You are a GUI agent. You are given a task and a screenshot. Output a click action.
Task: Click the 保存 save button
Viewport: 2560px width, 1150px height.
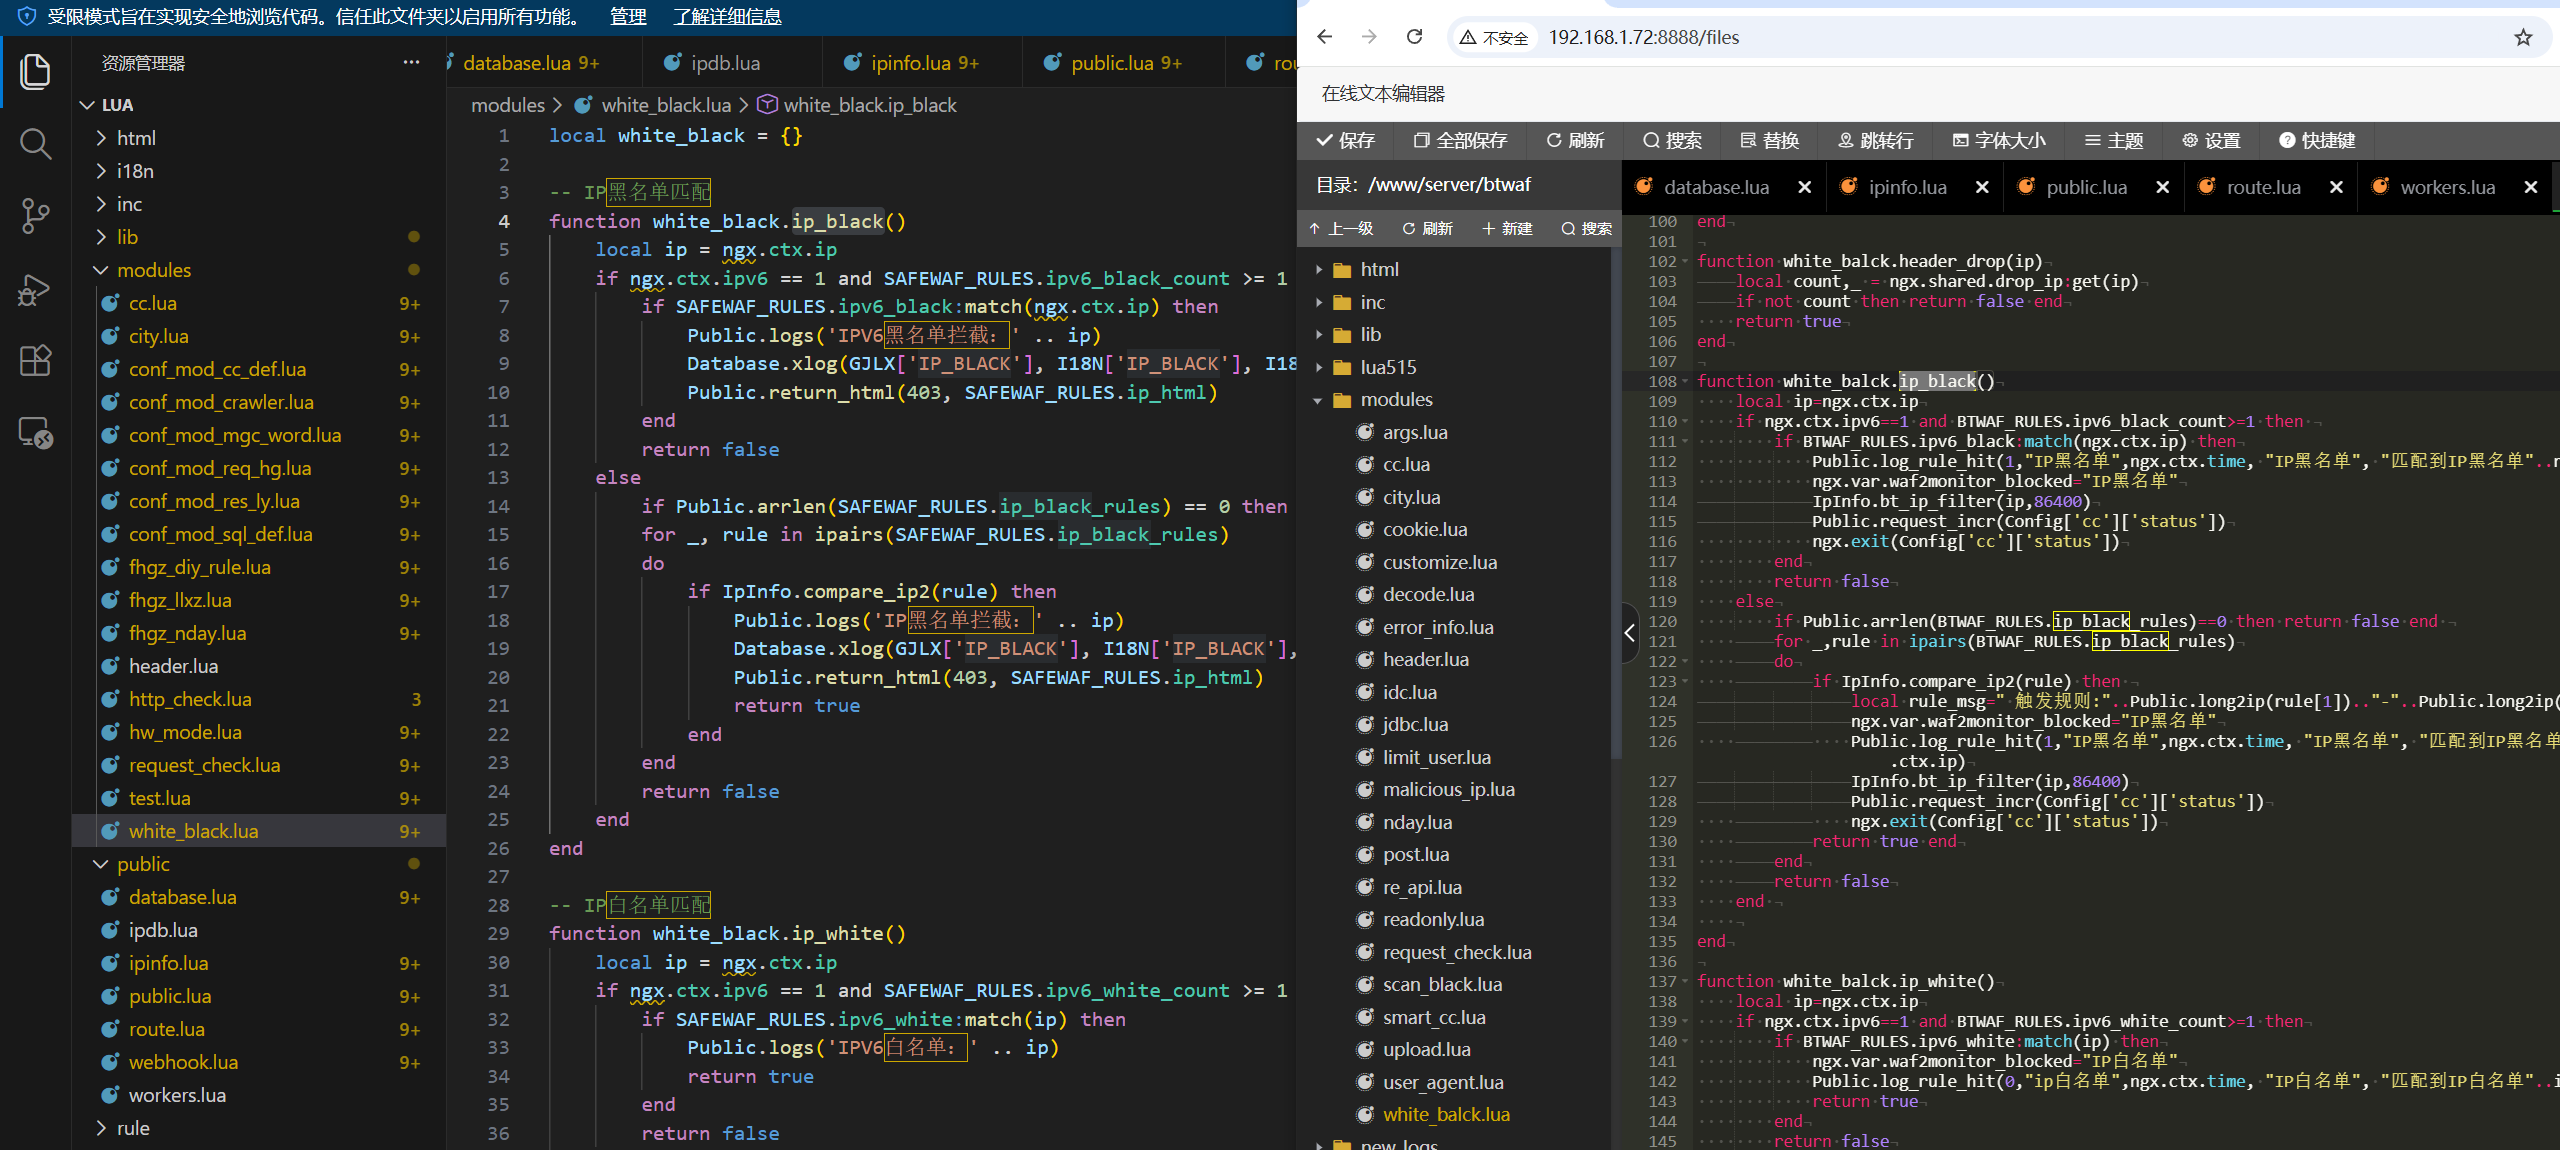coord(1346,140)
